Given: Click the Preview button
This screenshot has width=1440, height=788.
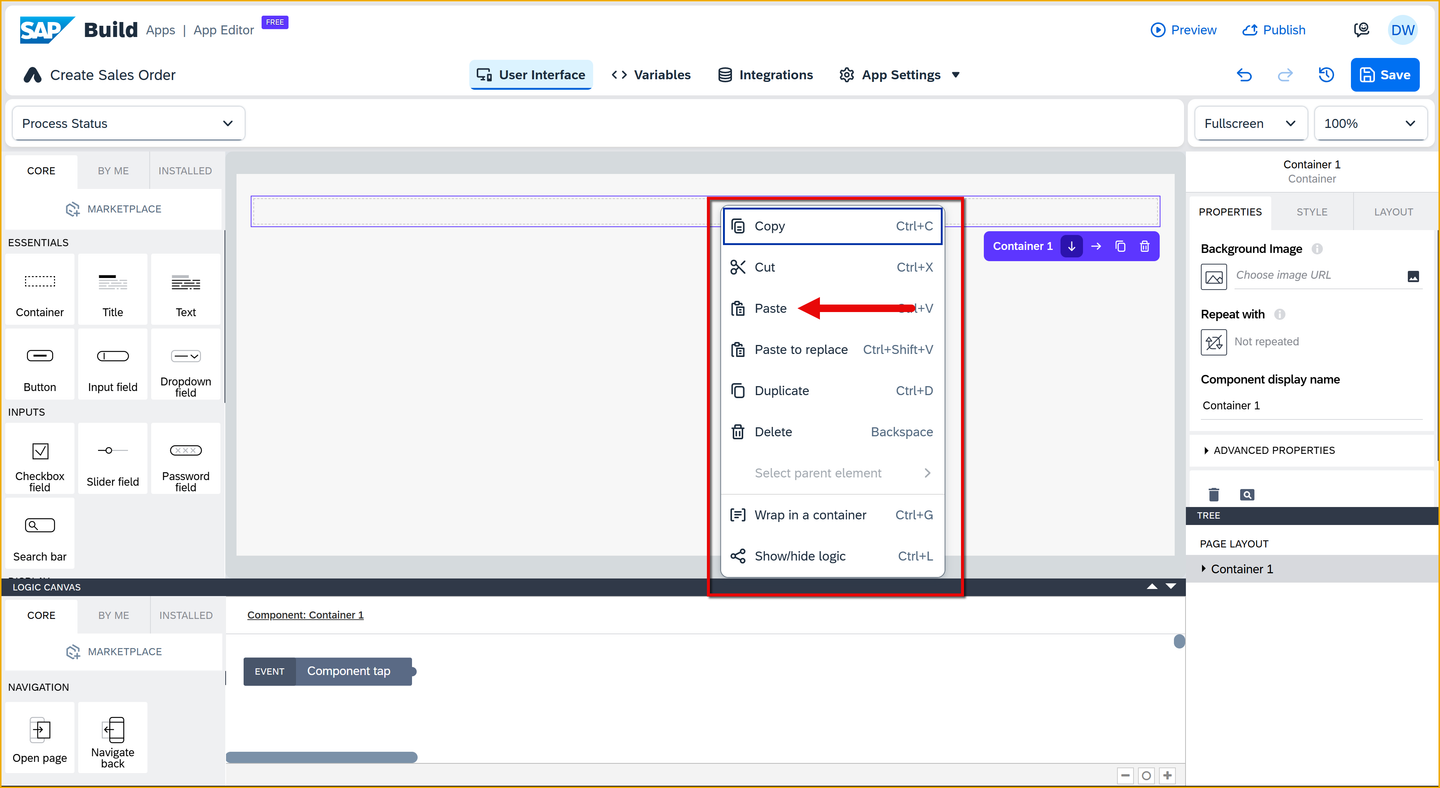Looking at the screenshot, I should (x=1184, y=30).
